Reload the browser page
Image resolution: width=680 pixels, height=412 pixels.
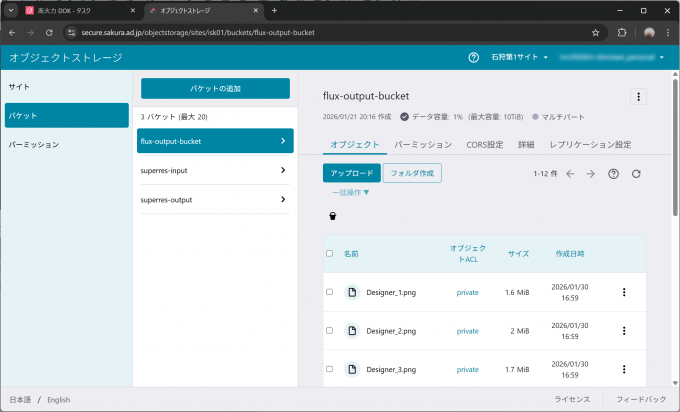click(52, 32)
